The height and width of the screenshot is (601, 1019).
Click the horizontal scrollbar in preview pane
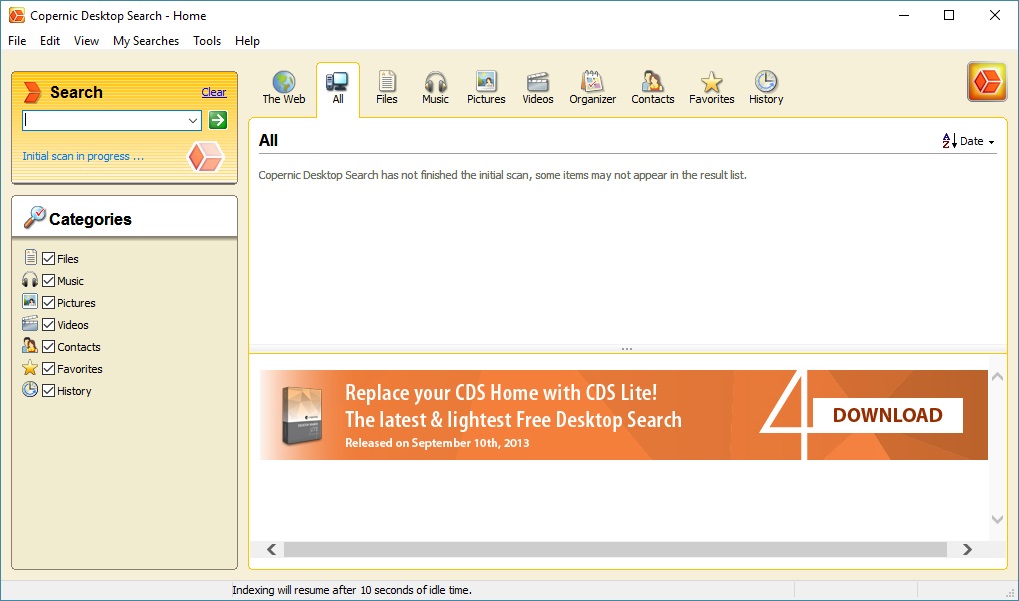tap(614, 549)
